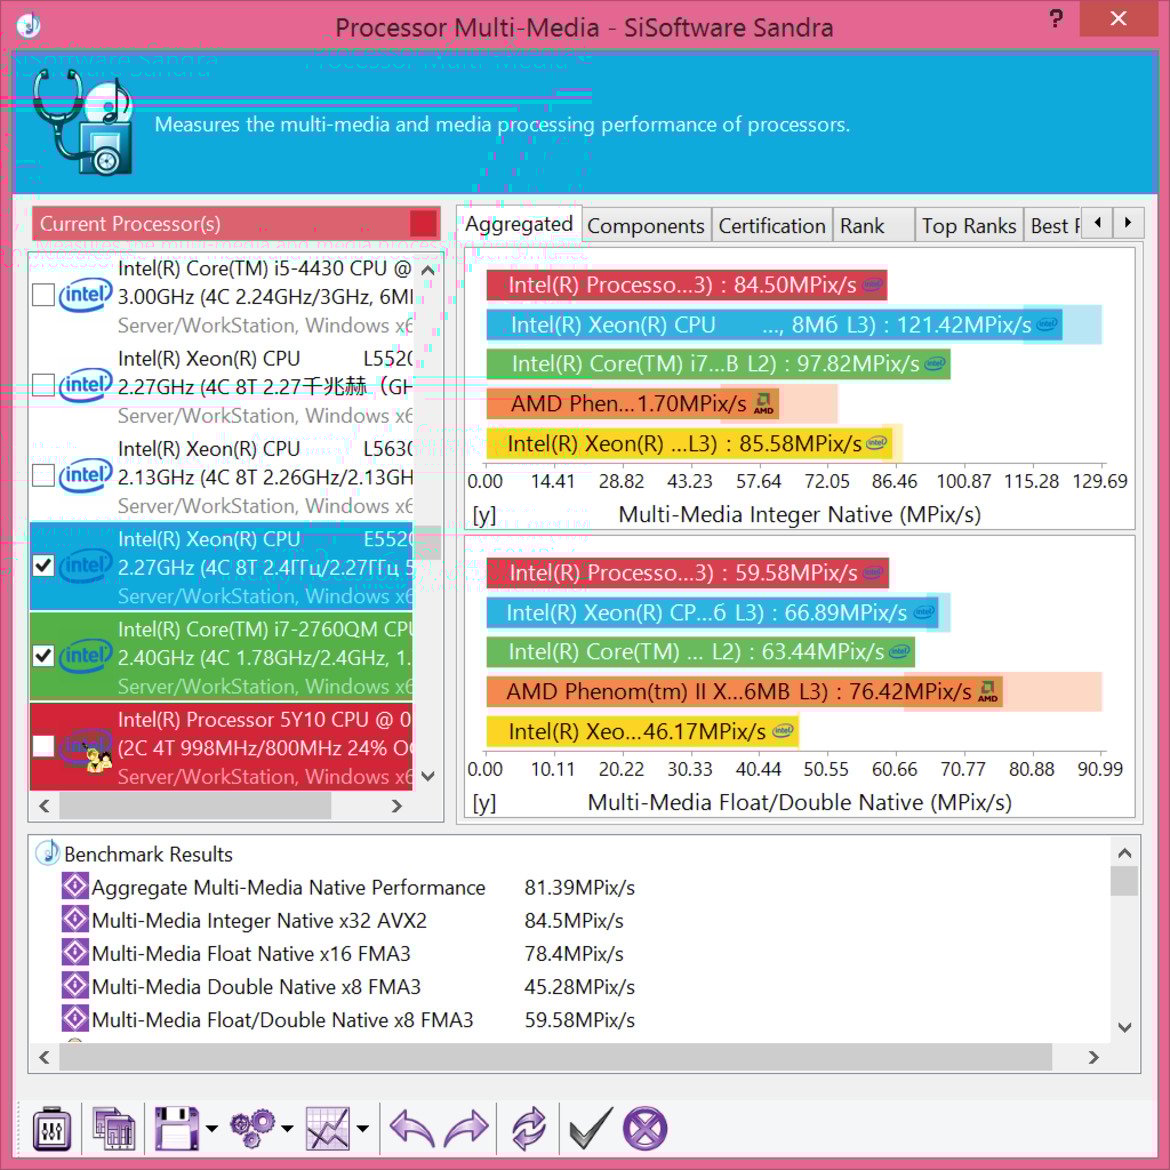Viewport: 1170px width, 1170px height.
Task: Click the [y] axis toggle on integer chart
Action: (x=484, y=515)
